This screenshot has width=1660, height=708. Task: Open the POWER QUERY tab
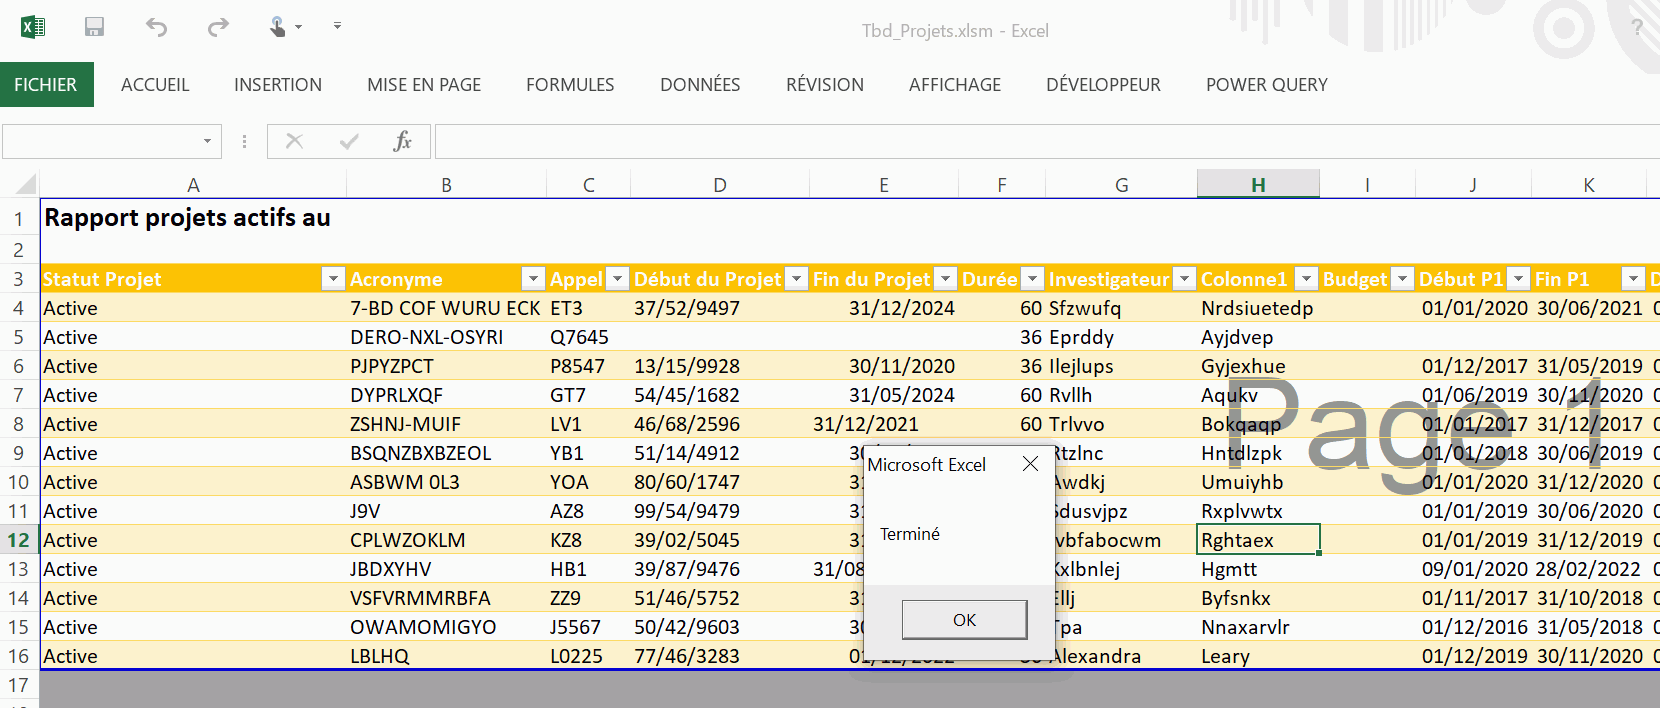click(x=1266, y=85)
